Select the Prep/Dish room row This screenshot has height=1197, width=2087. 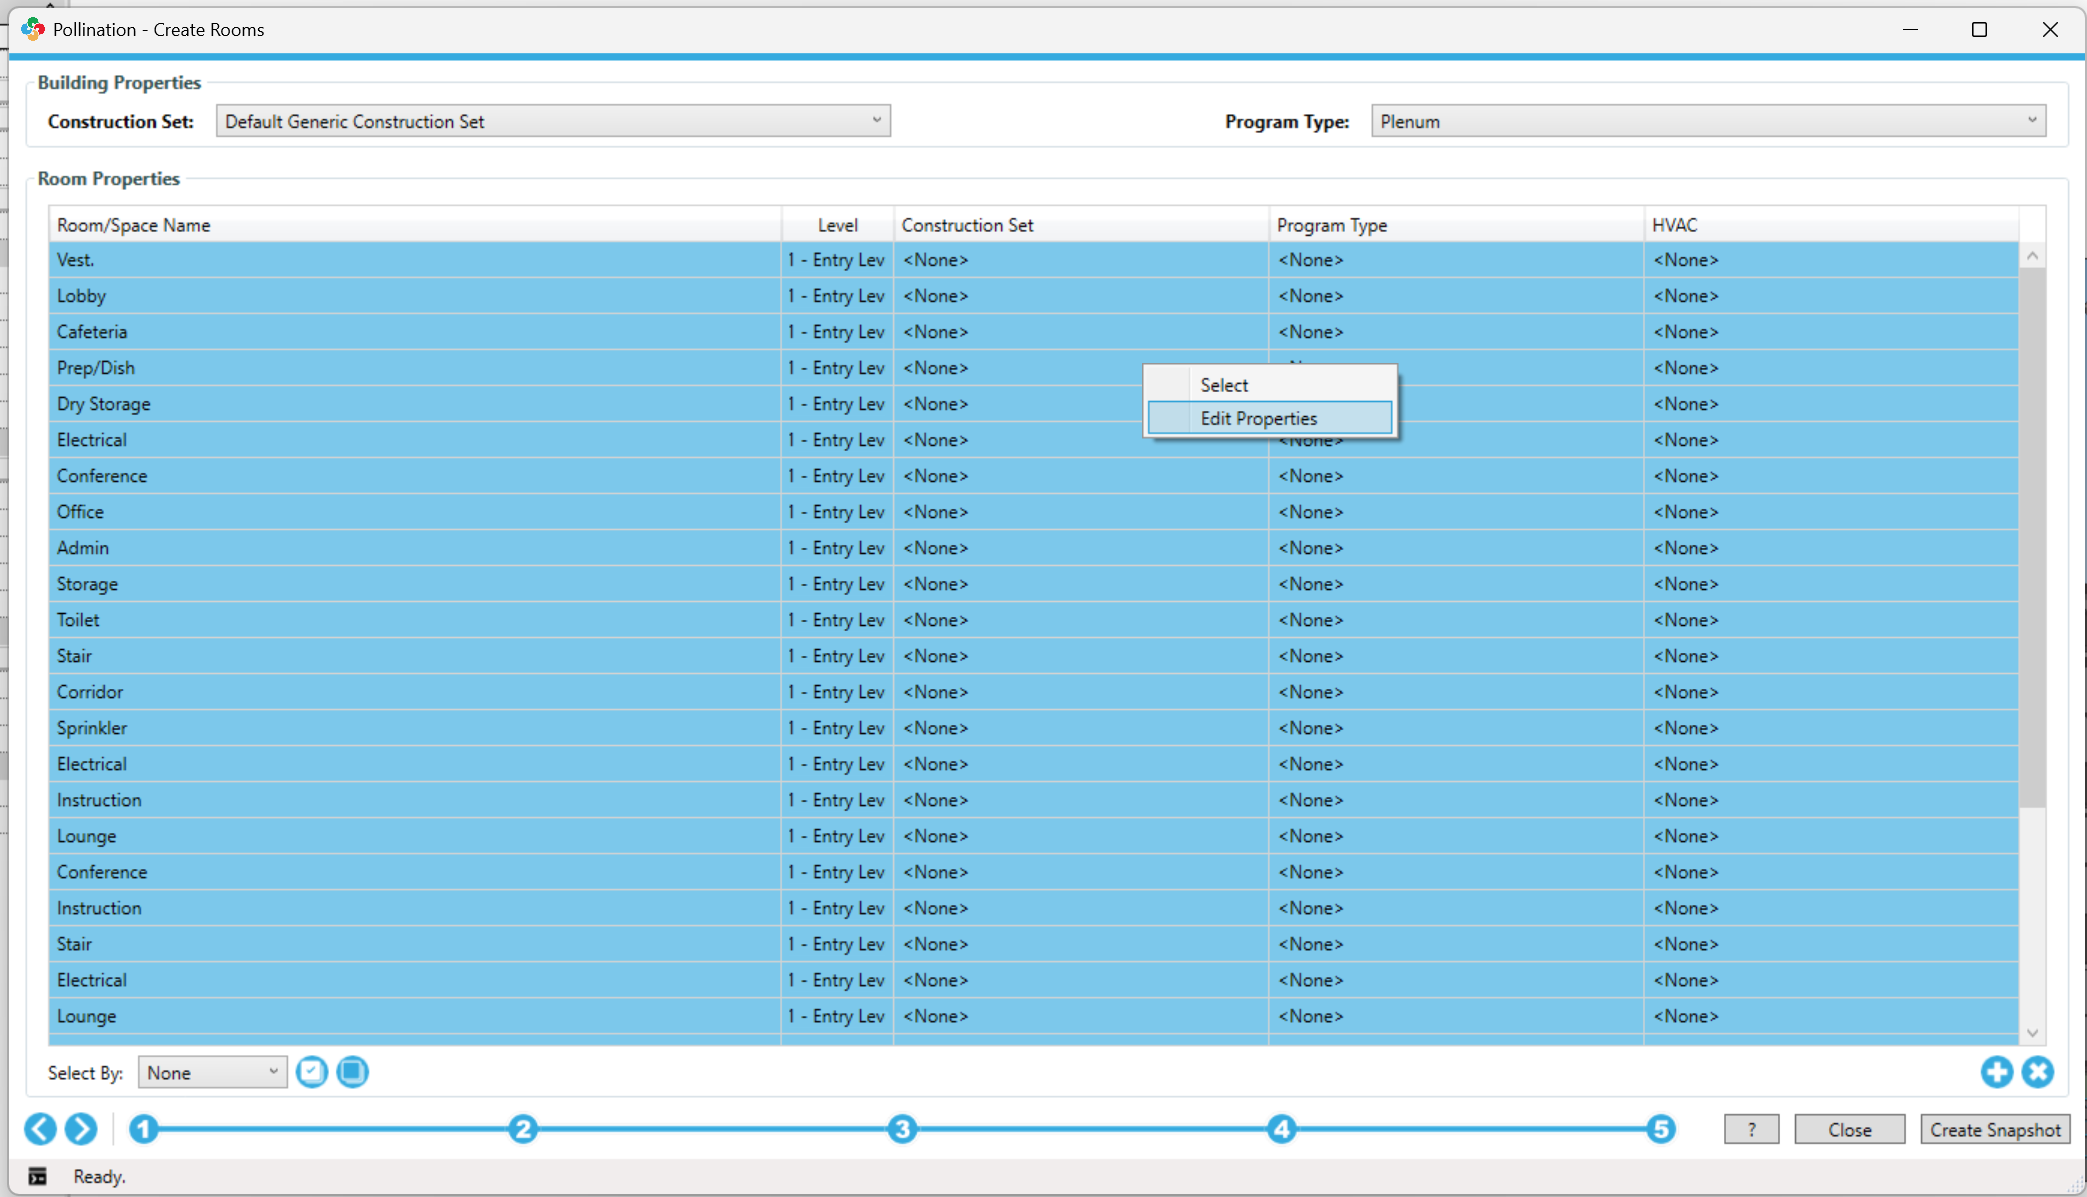(1034, 368)
